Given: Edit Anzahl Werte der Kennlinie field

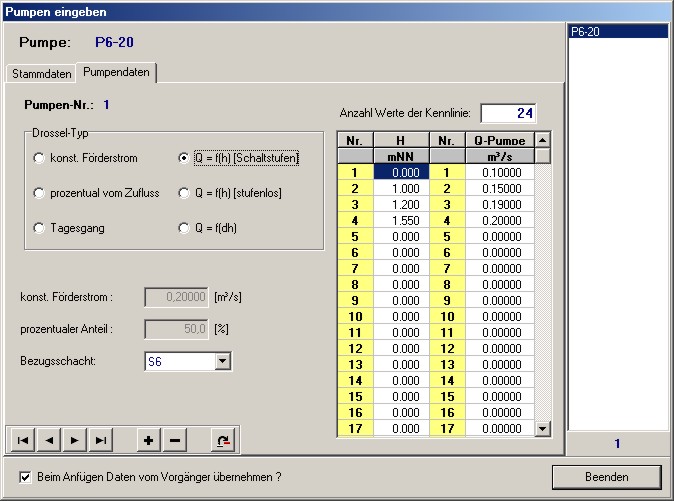Looking at the screenshot, I should tap(509, 113).
